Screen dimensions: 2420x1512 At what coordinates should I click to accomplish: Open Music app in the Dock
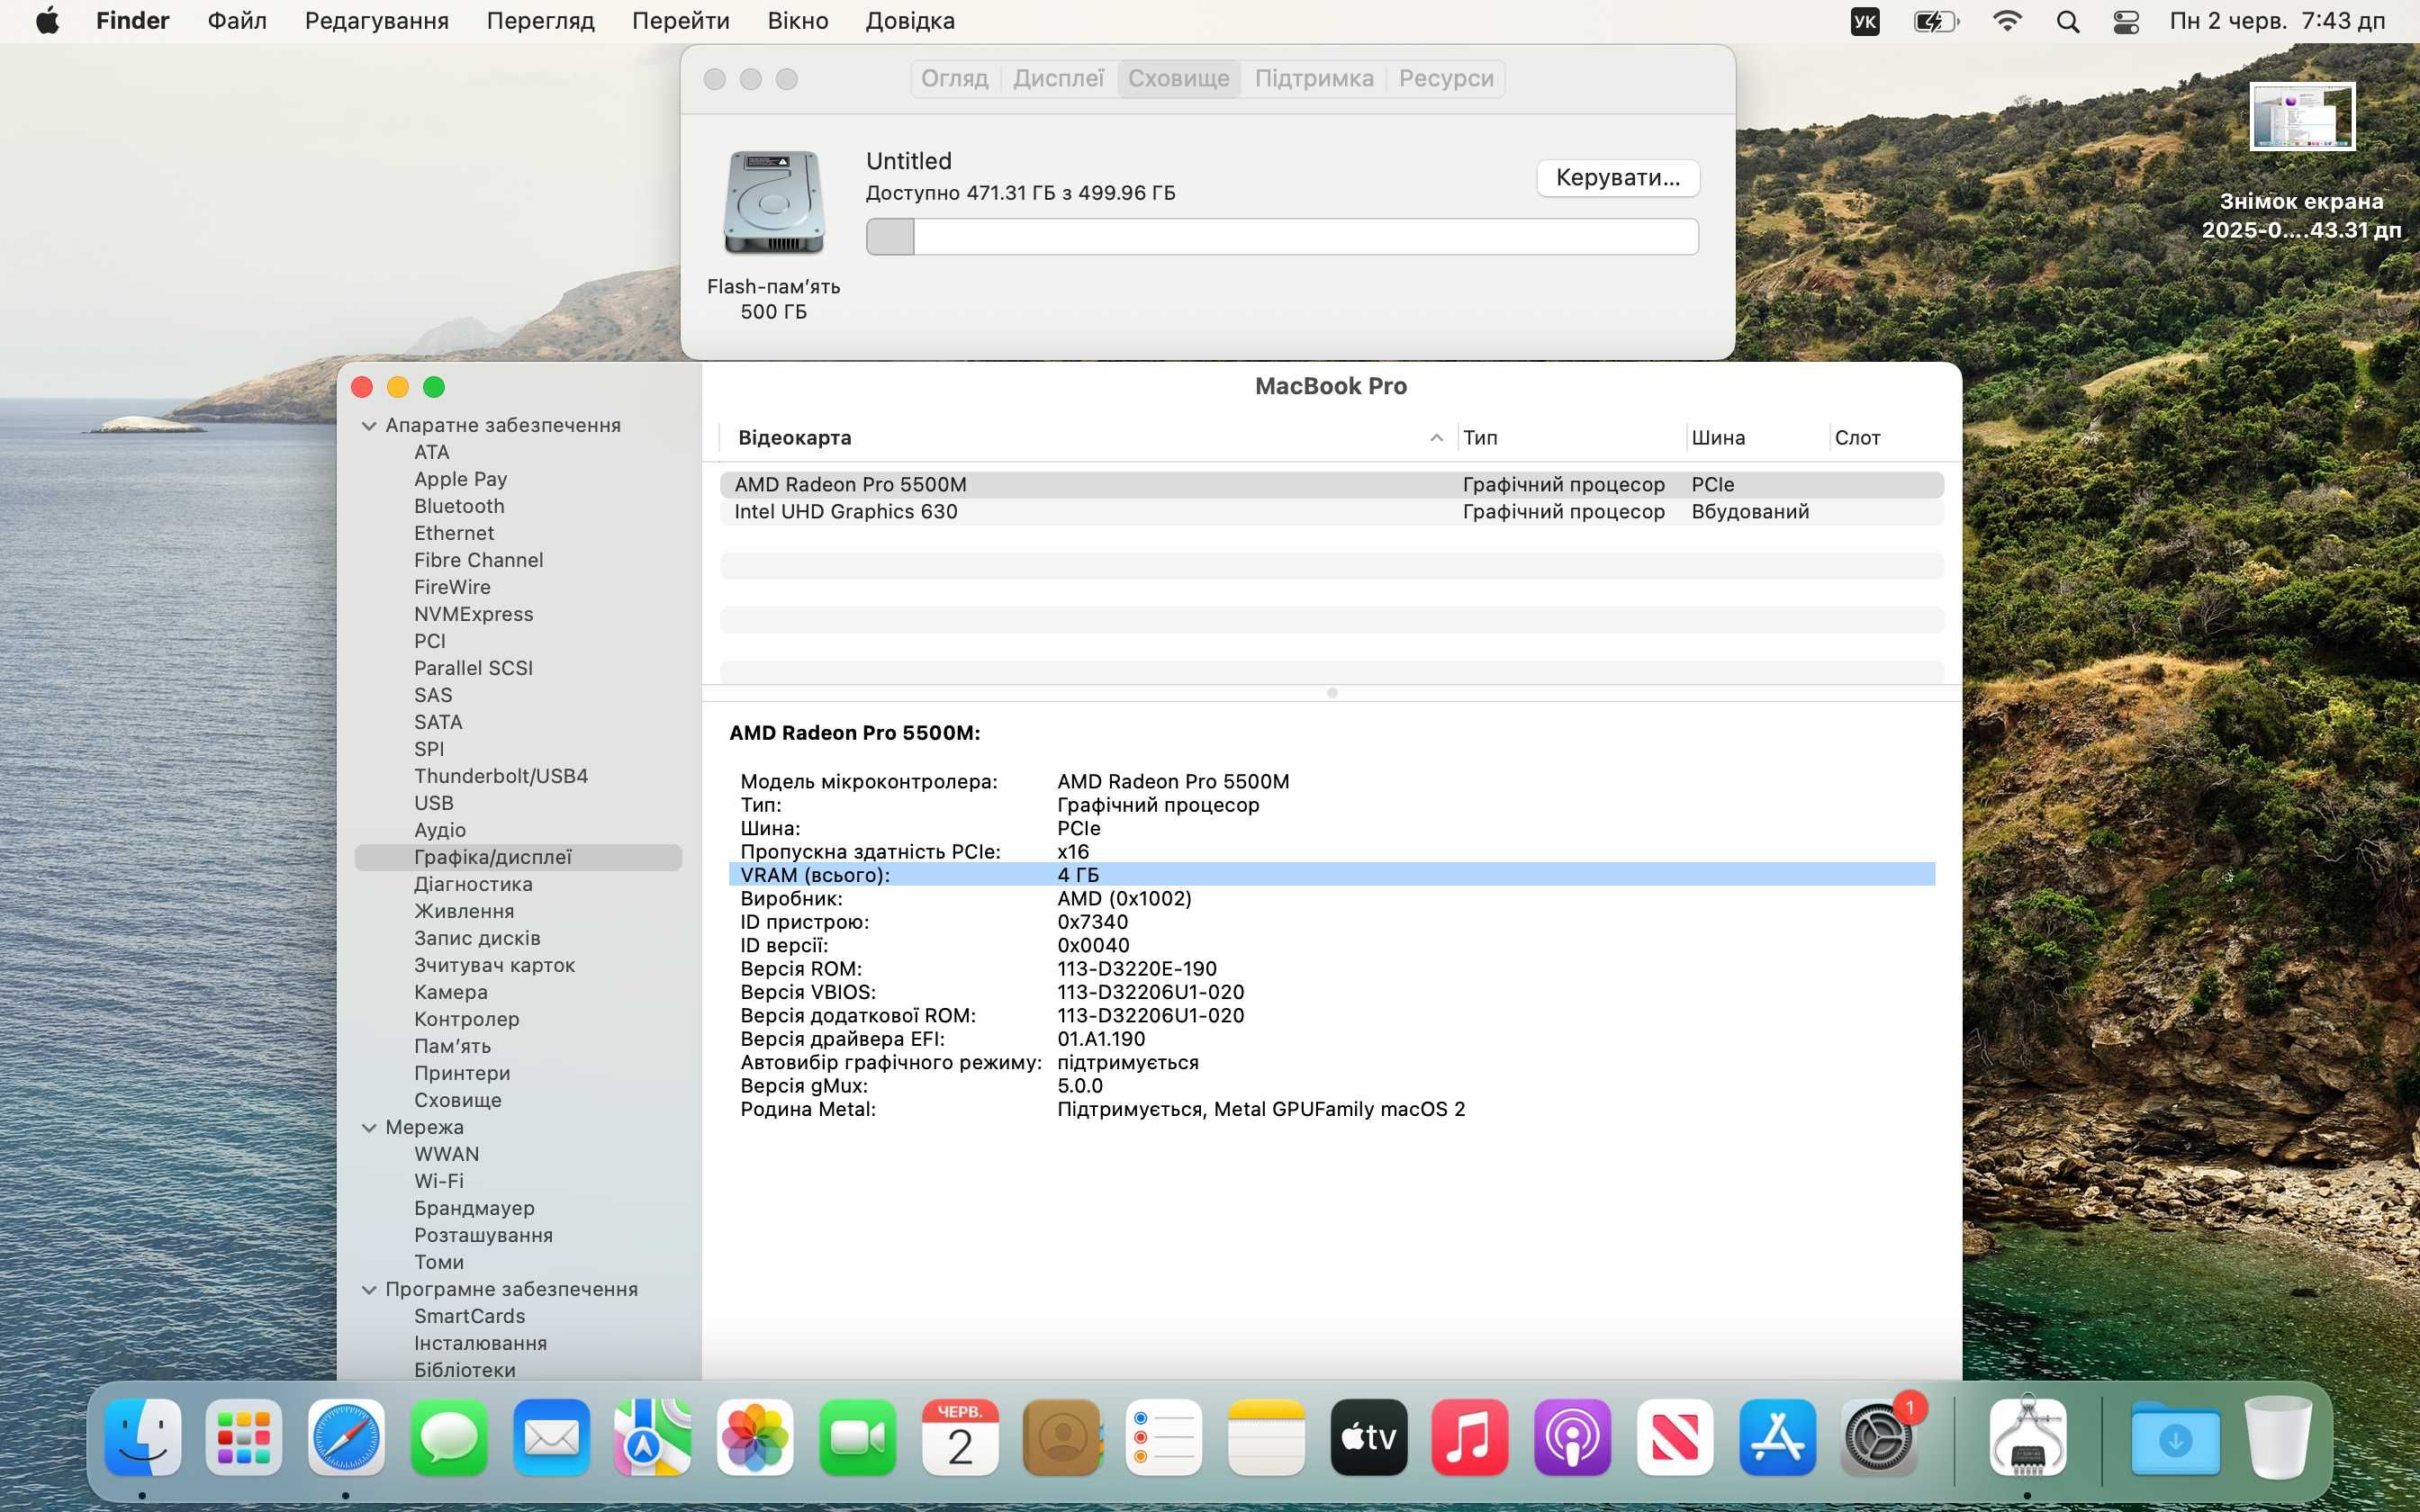(x=1470, y=1438)
